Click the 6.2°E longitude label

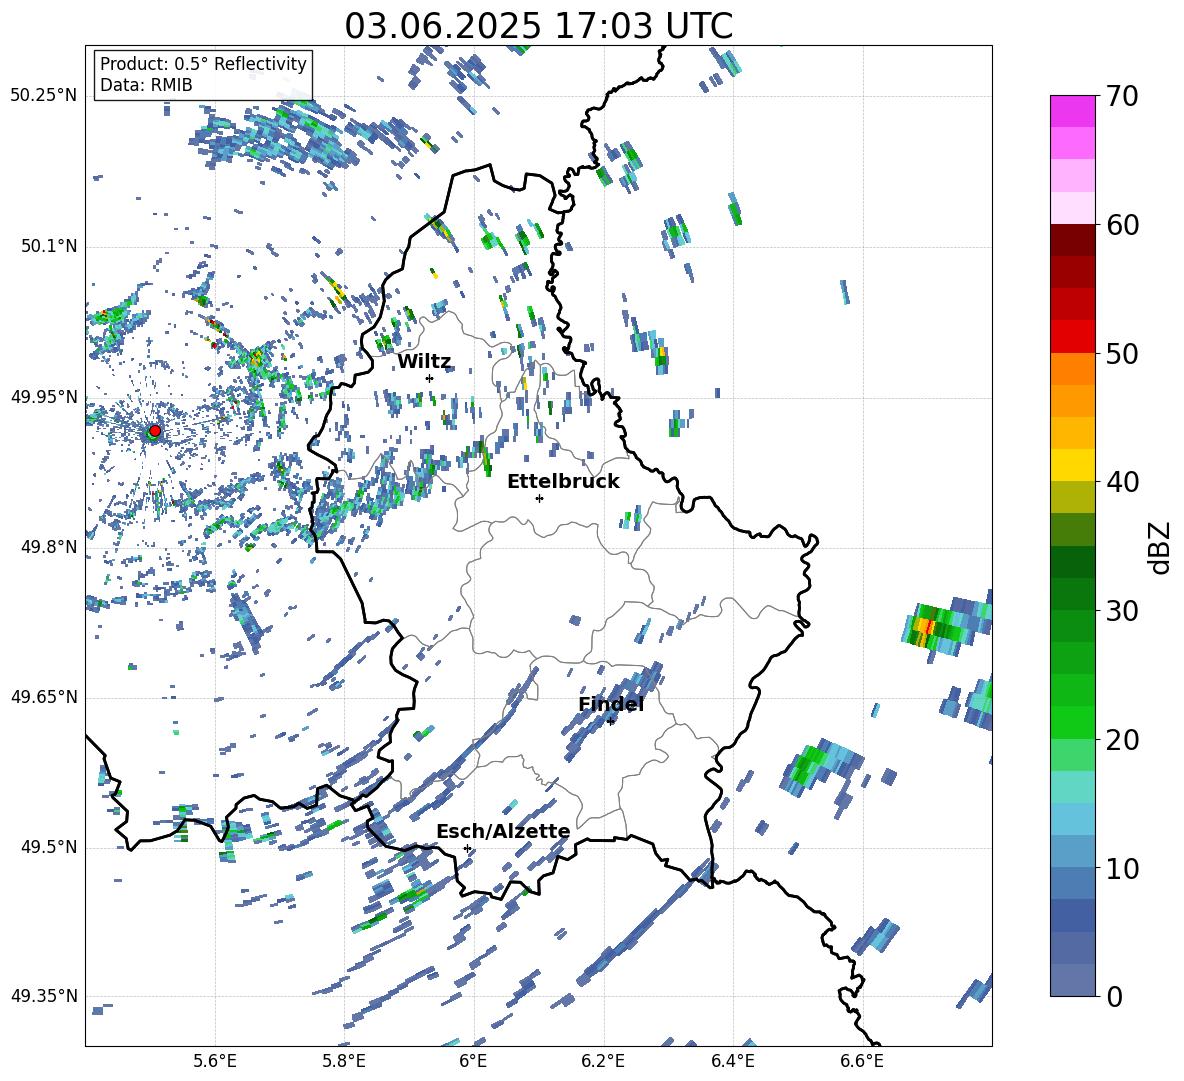(603, 1061)
